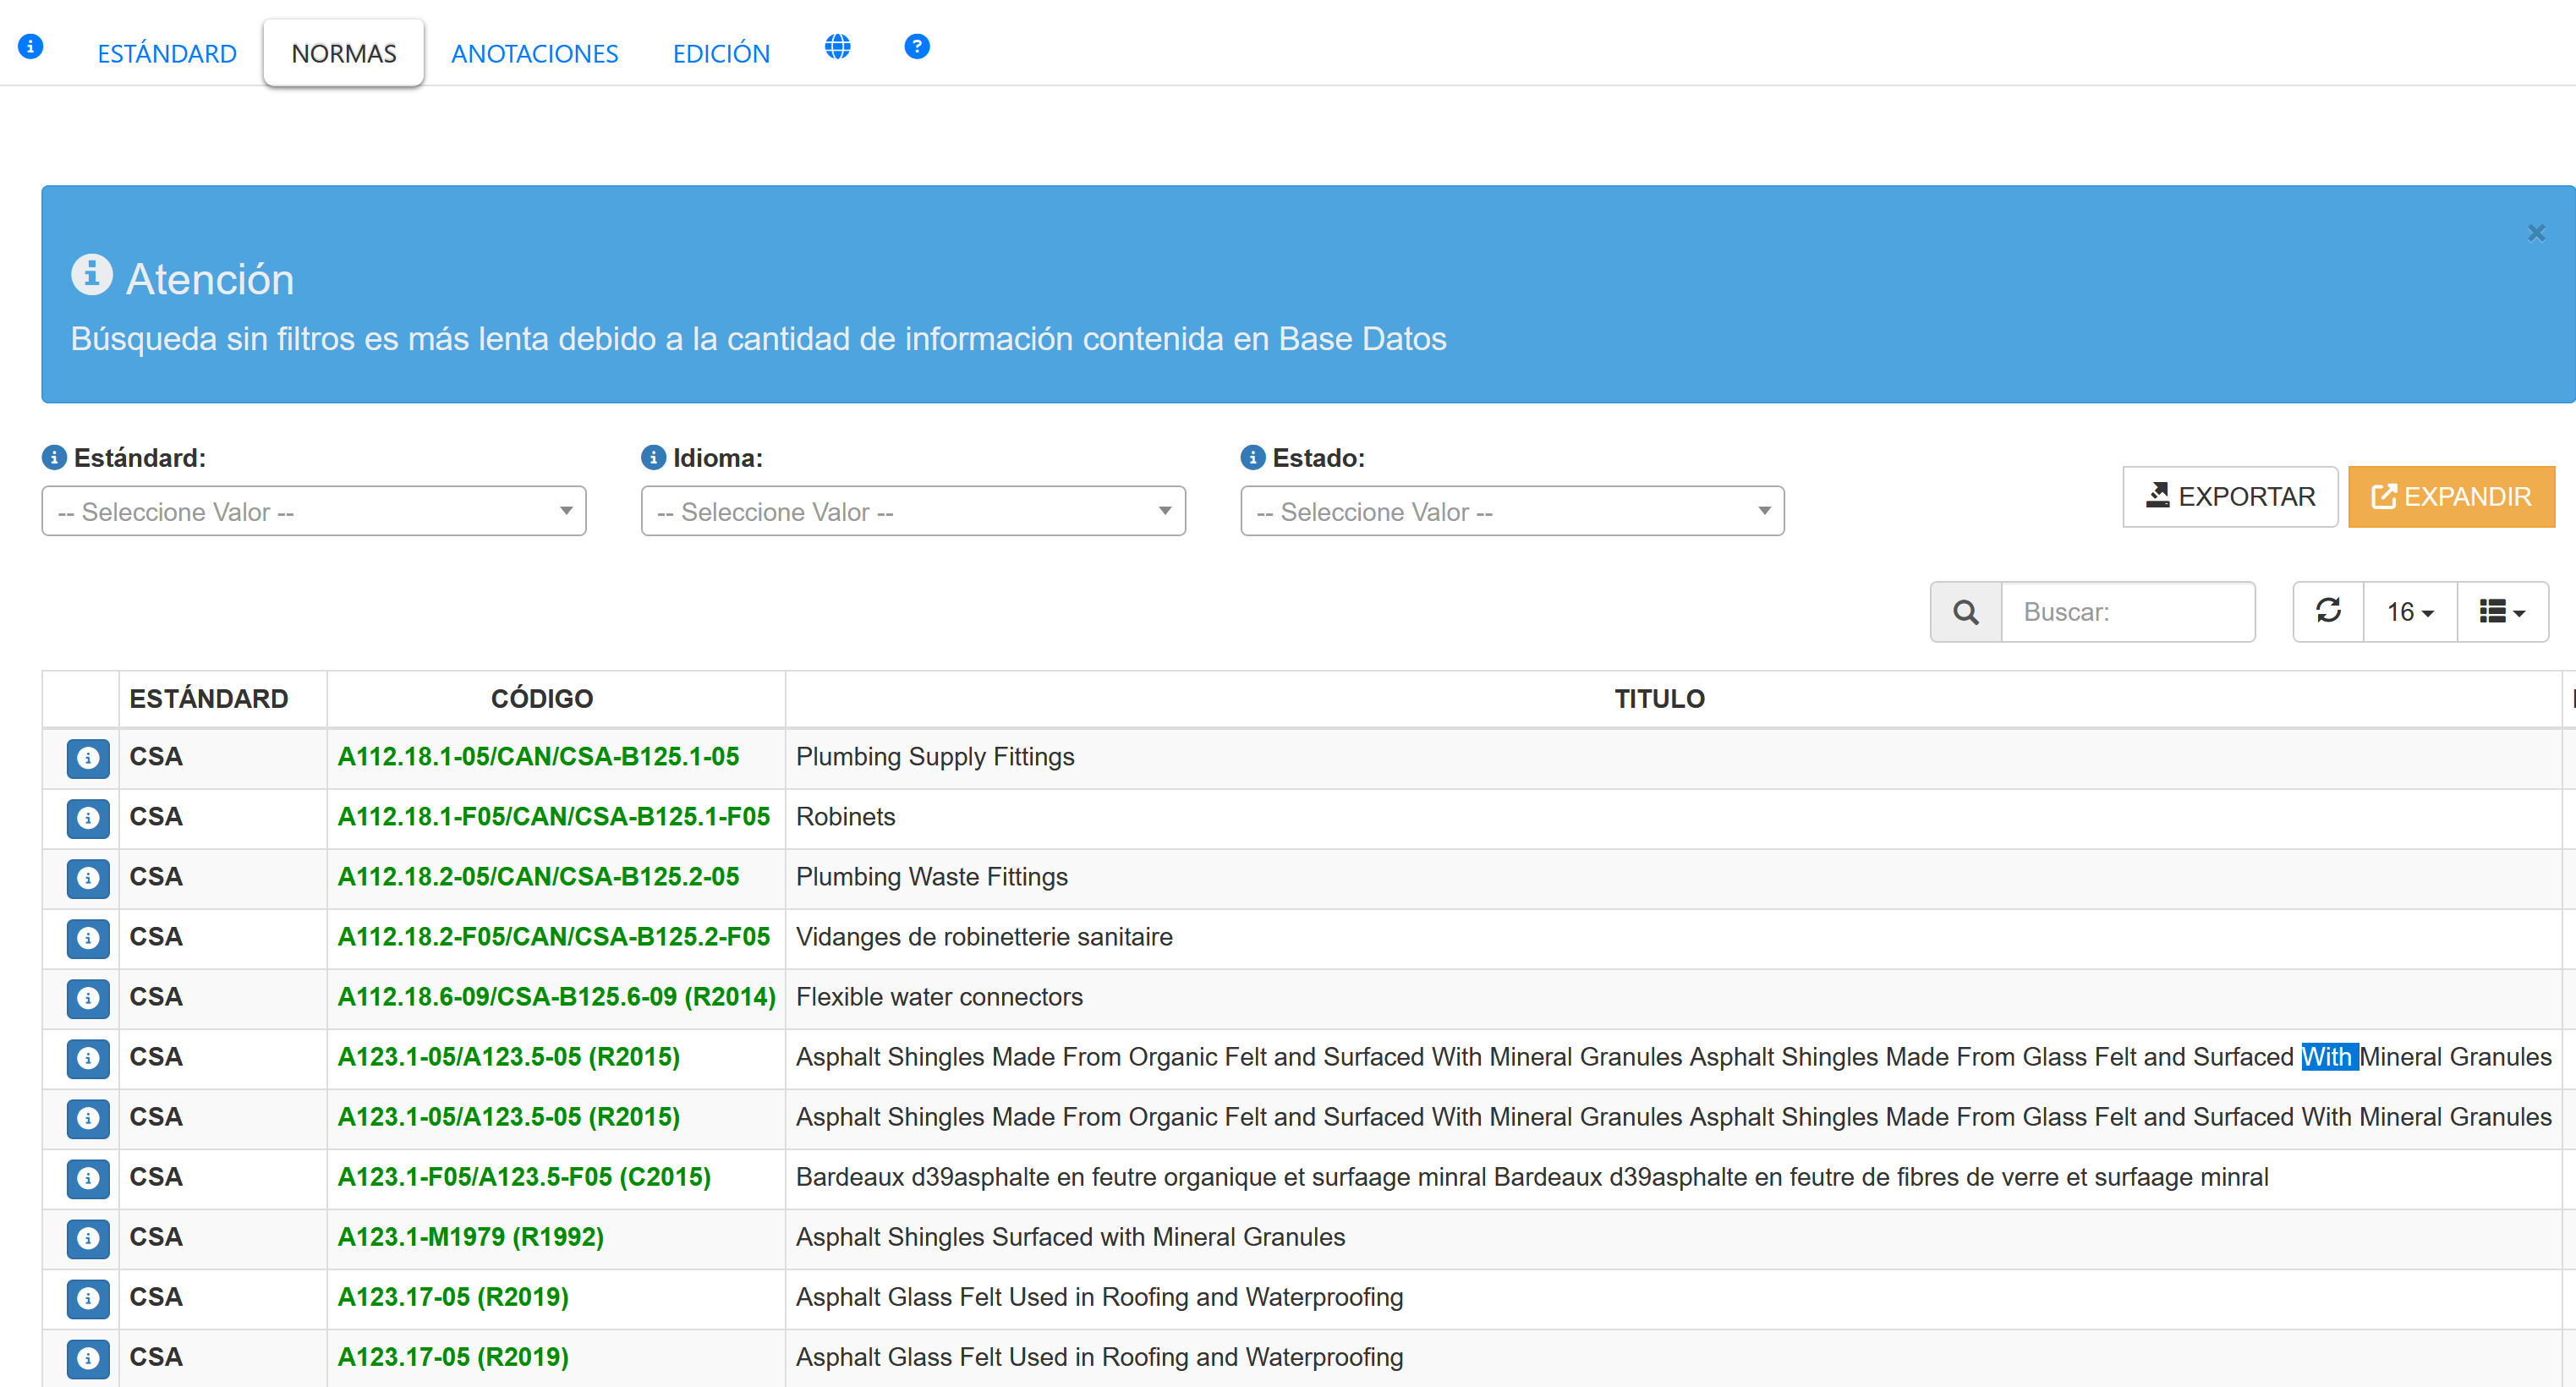Click the orange EXPANDIR button

point(2450,497)
